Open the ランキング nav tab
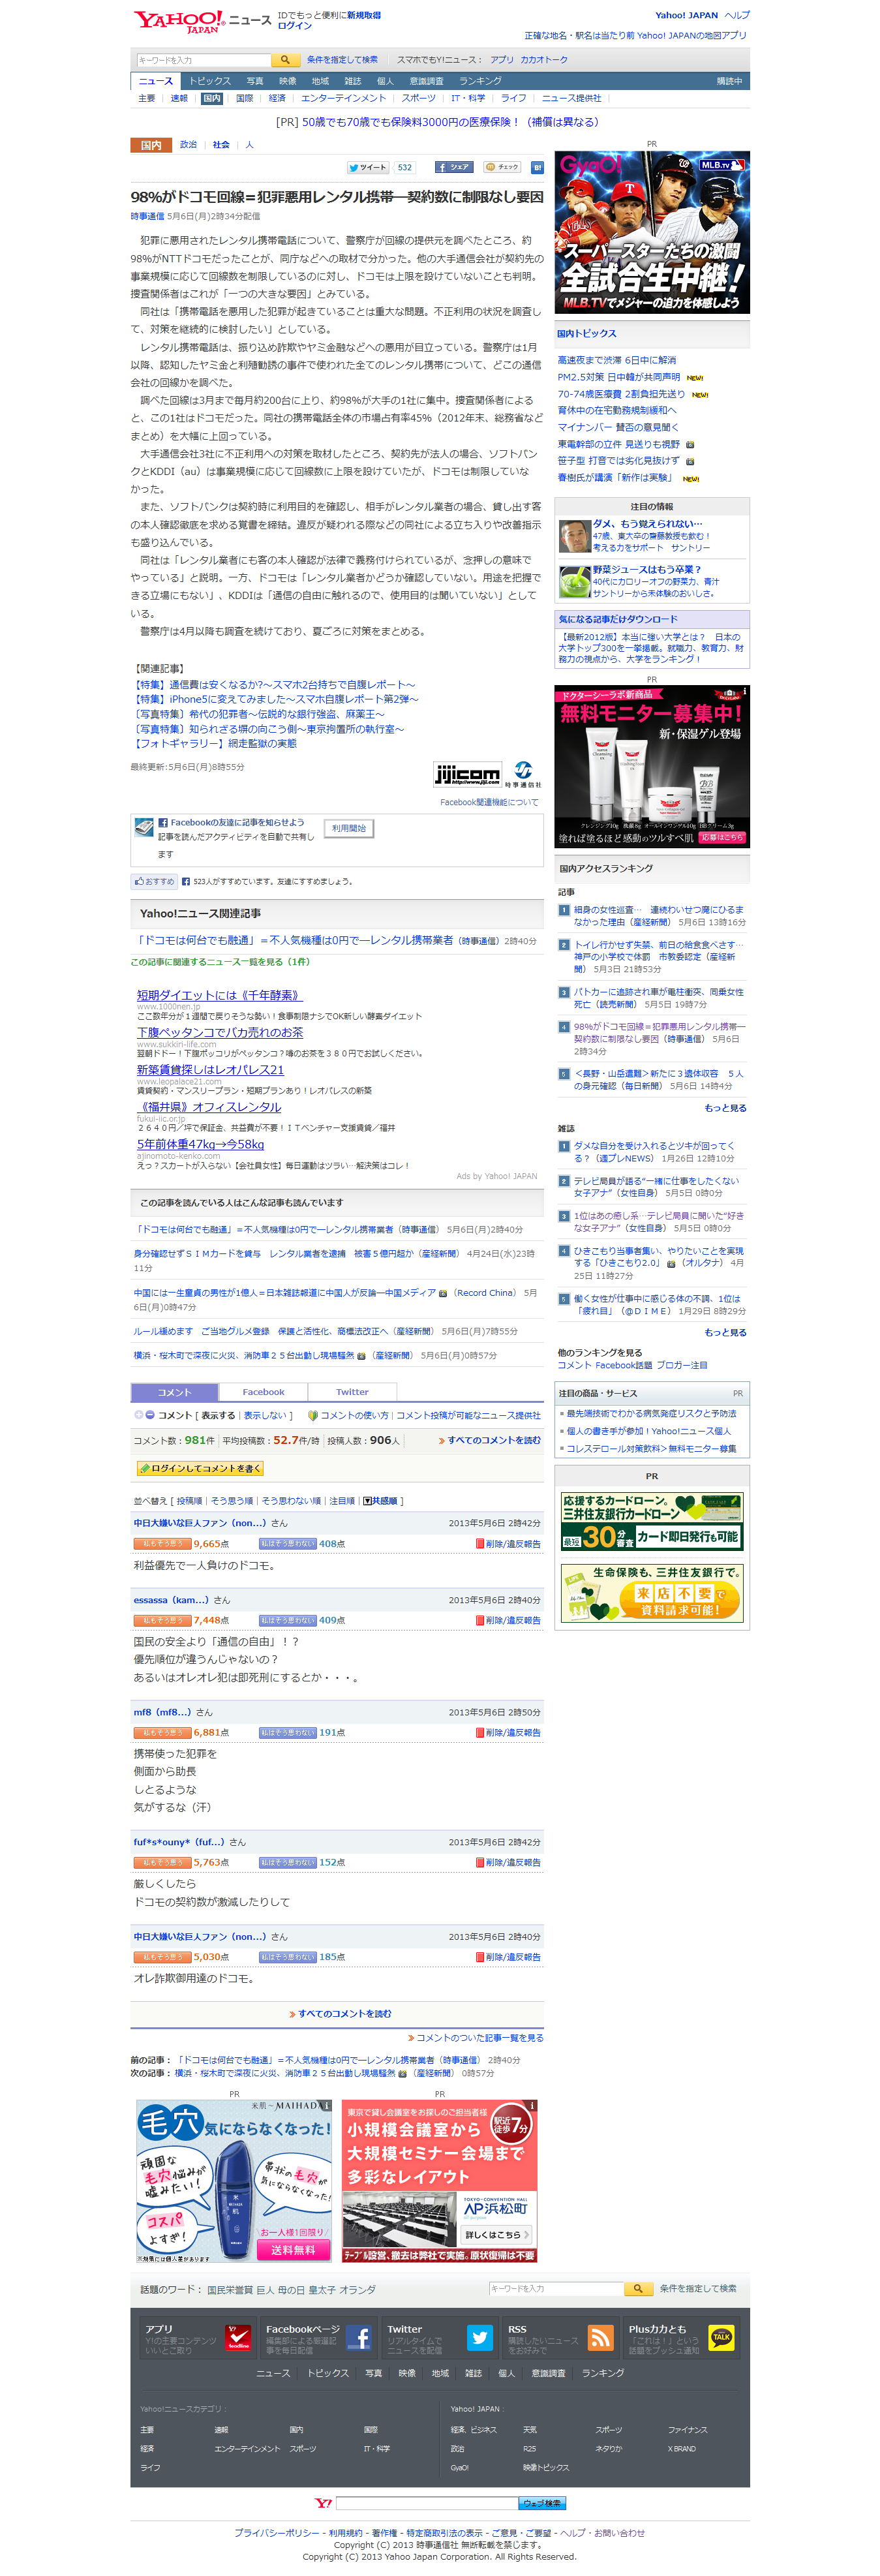This screenshot has height=2576, width=880. click(x=480, y=81)
